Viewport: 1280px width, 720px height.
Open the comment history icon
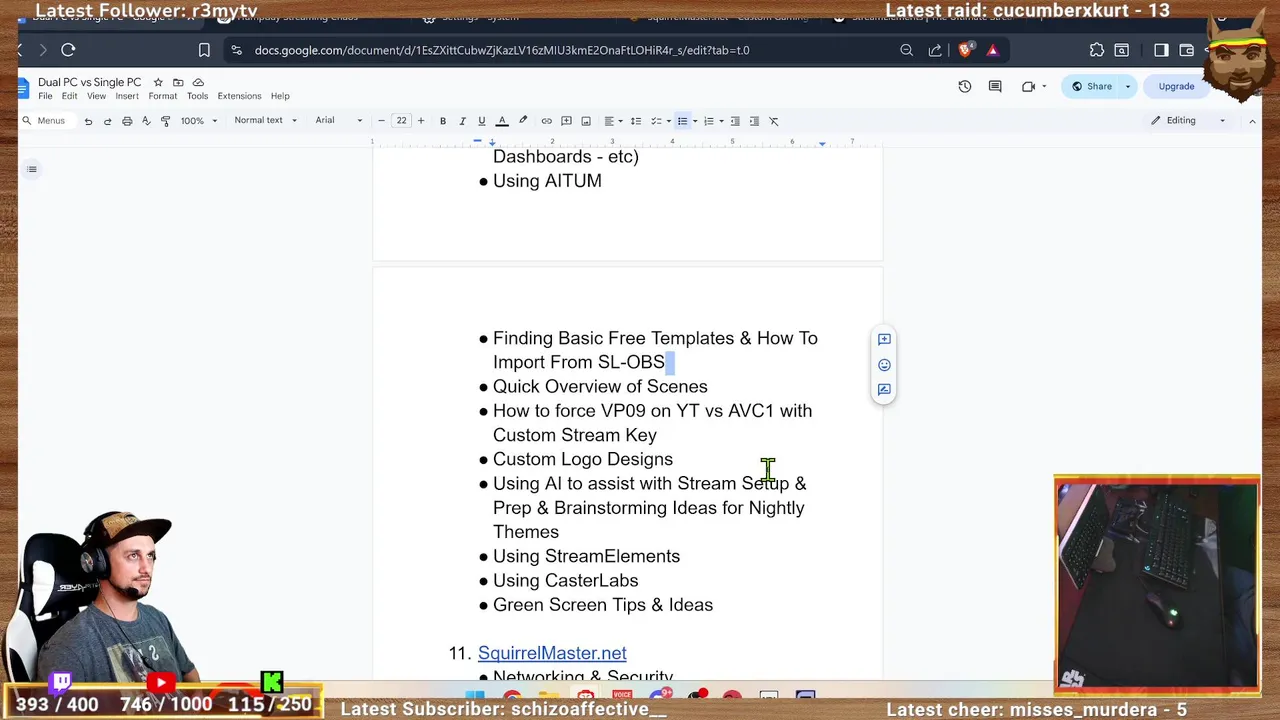[x=995, y=87]
